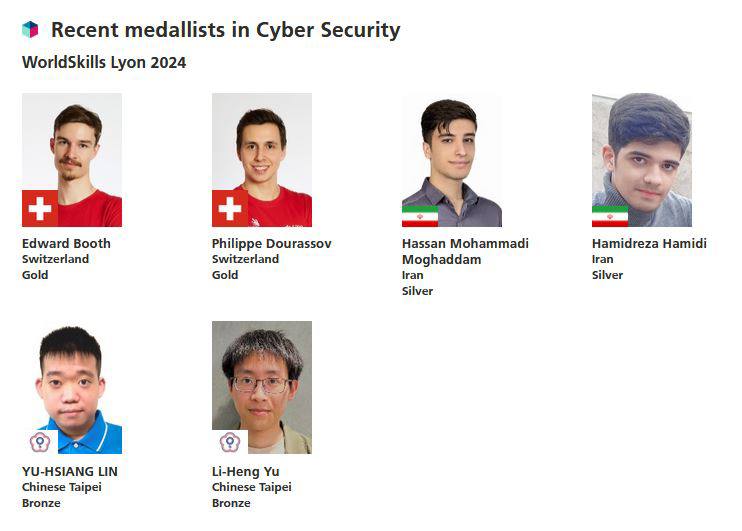Click Chinese Taipei emblem on YU-HSIANG LIN's photo

(39, 441)
